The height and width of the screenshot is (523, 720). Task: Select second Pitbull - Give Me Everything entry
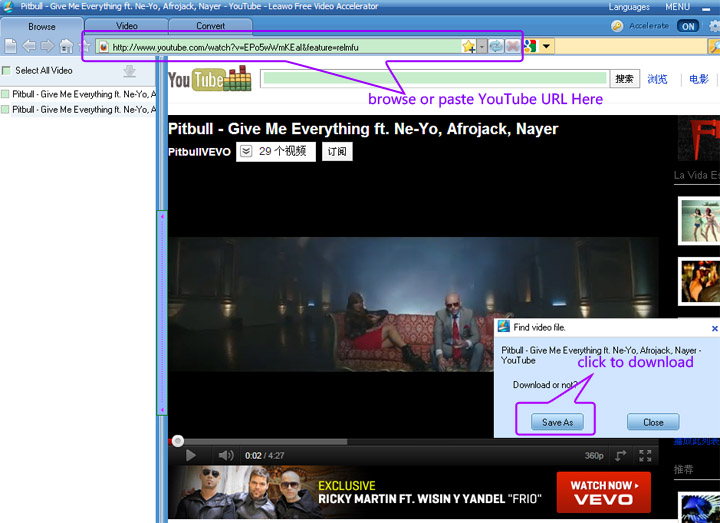pyautogui.click(x=84, y=109)
